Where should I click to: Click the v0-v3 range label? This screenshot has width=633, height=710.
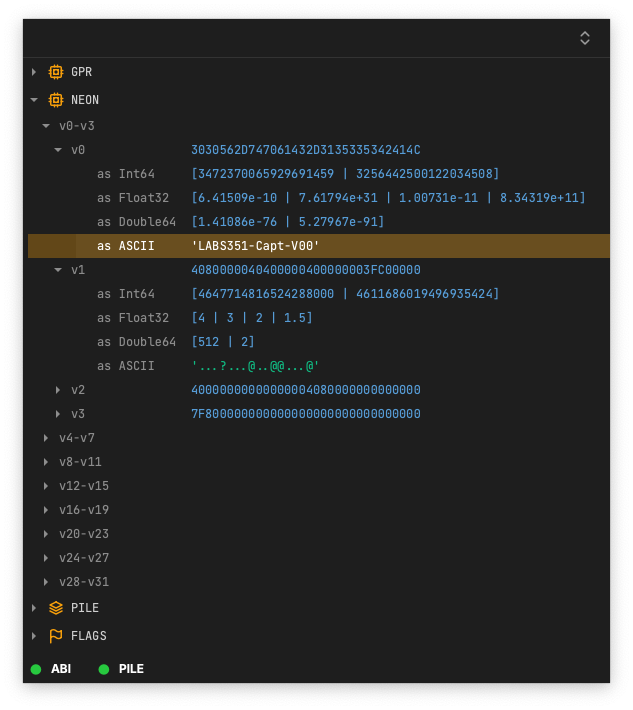[x=77, y=126]
